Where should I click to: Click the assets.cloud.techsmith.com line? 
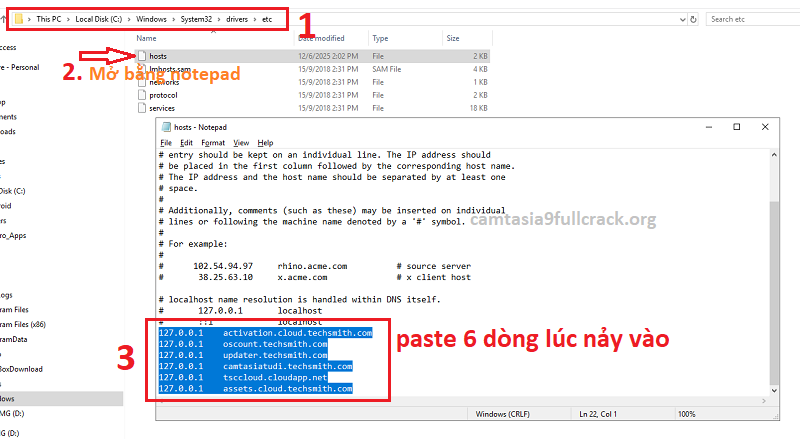[x=256, y=389]
